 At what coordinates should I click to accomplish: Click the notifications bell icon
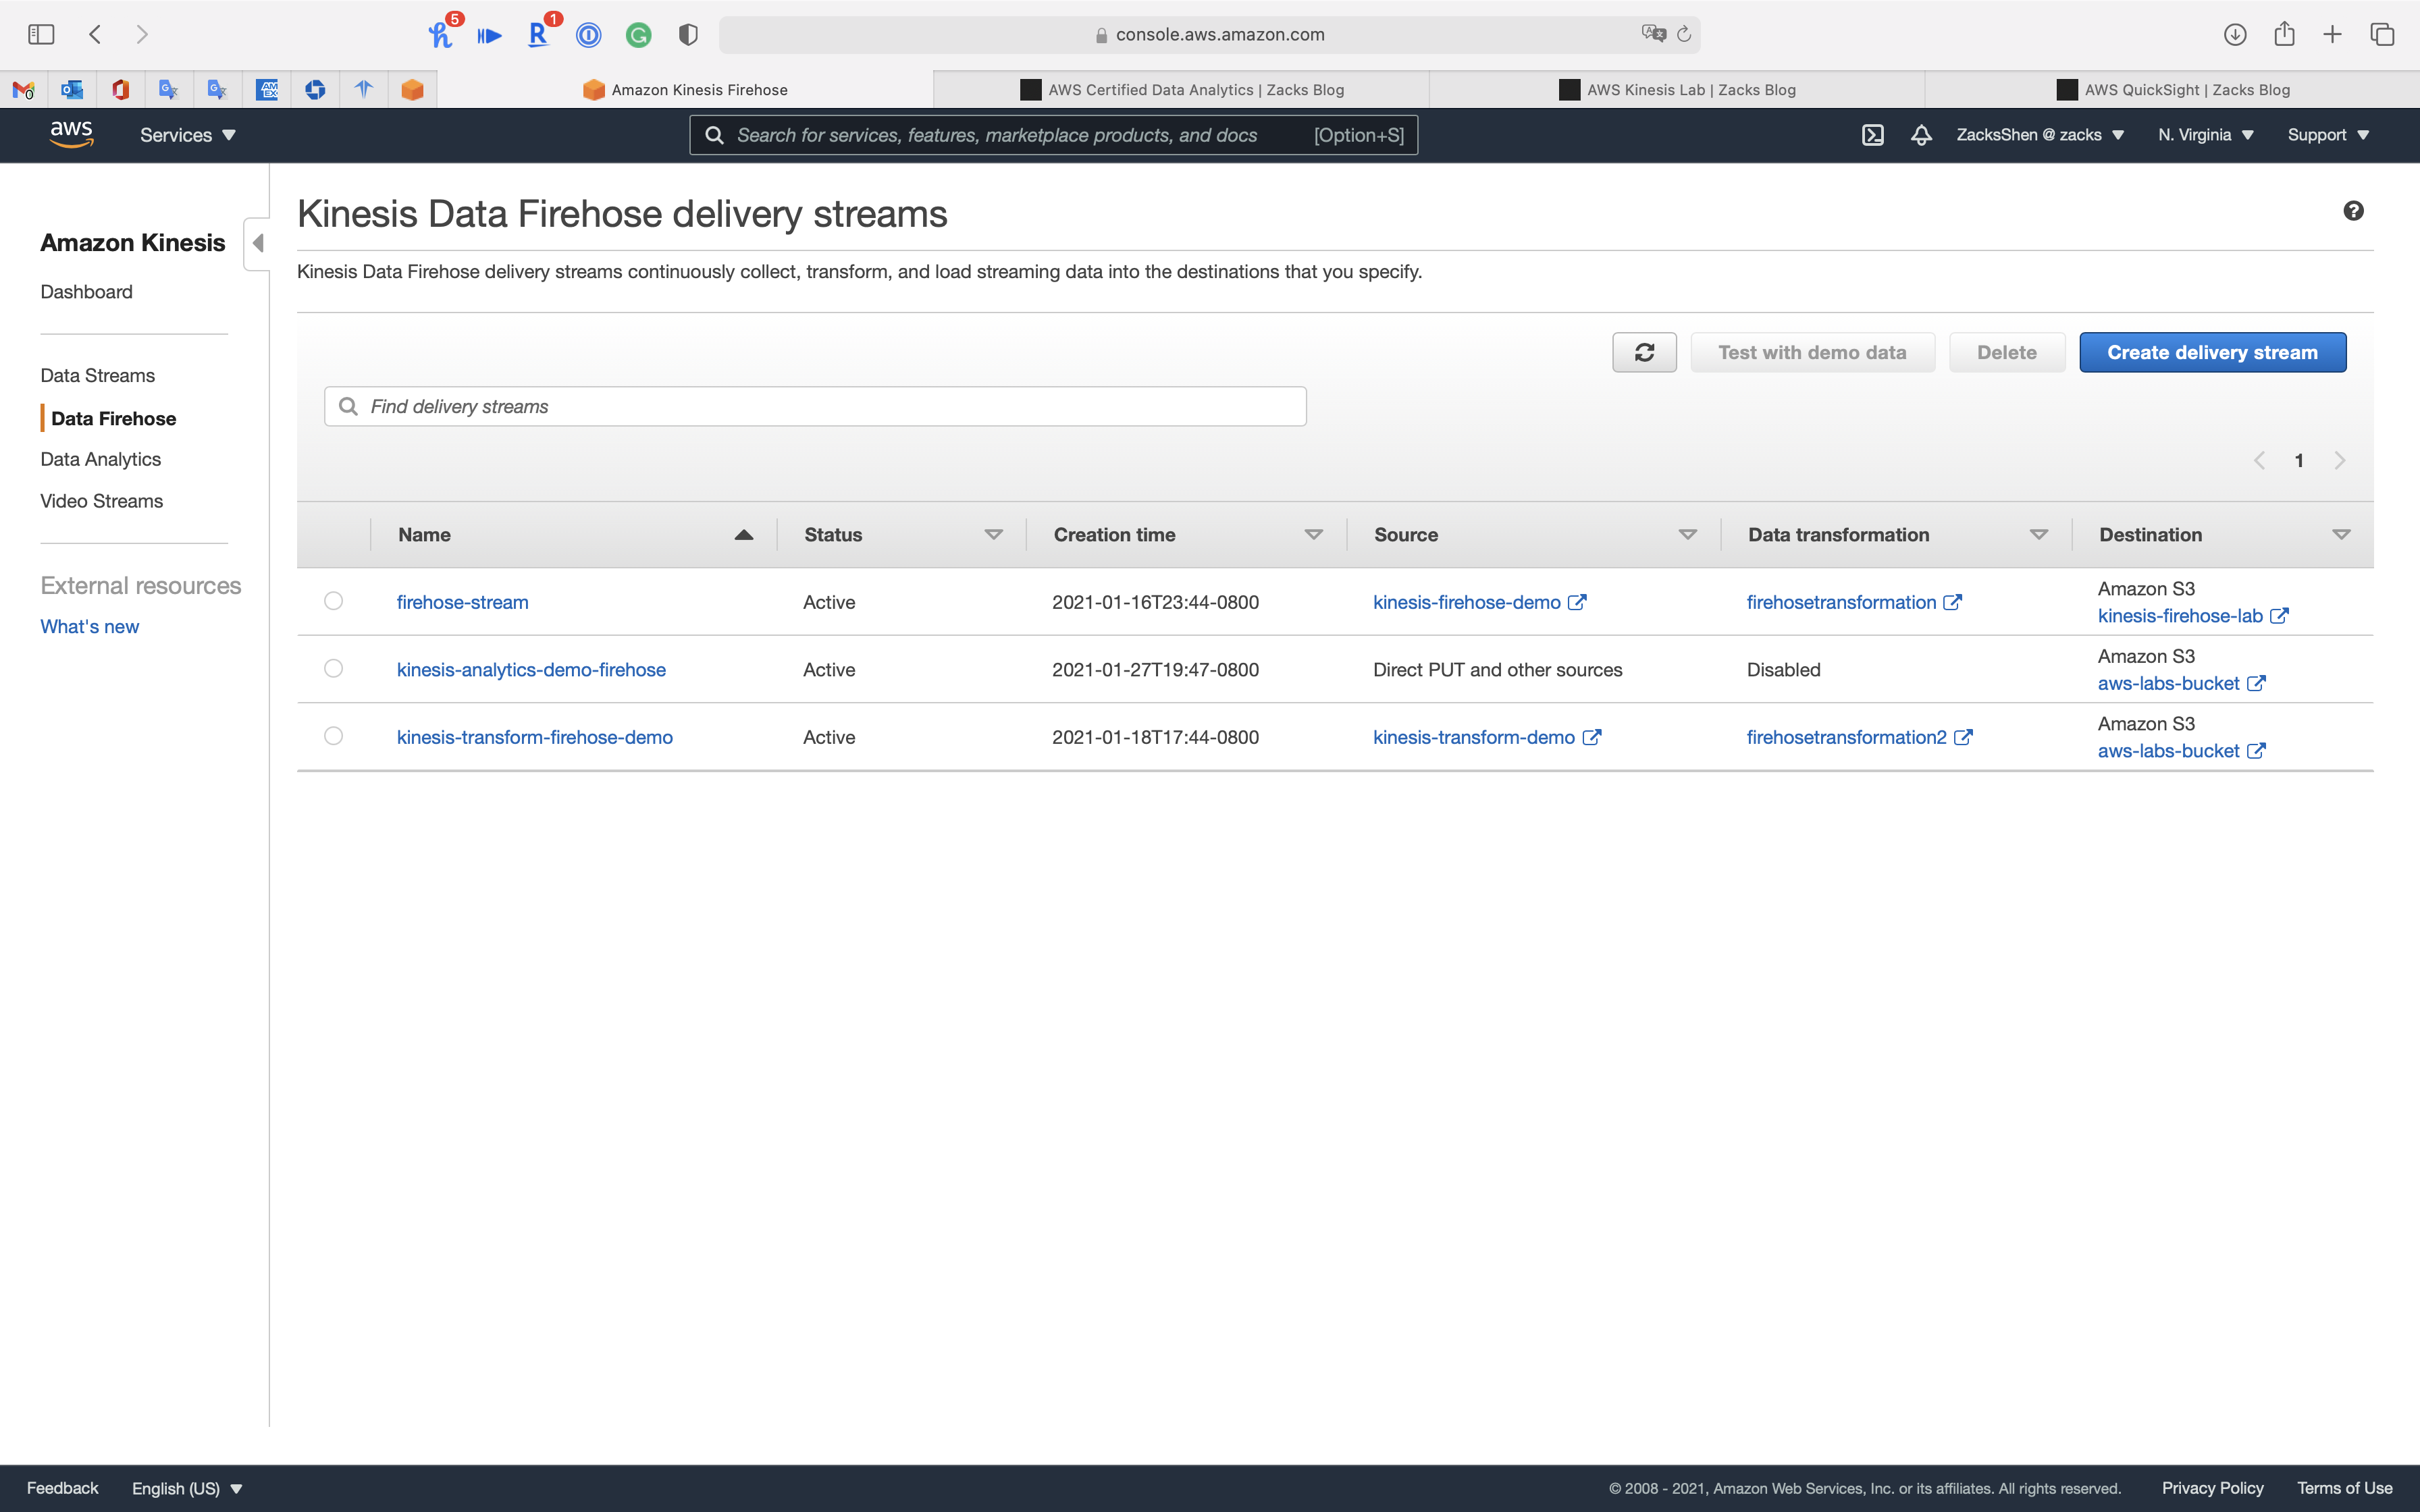point(1921,135)
